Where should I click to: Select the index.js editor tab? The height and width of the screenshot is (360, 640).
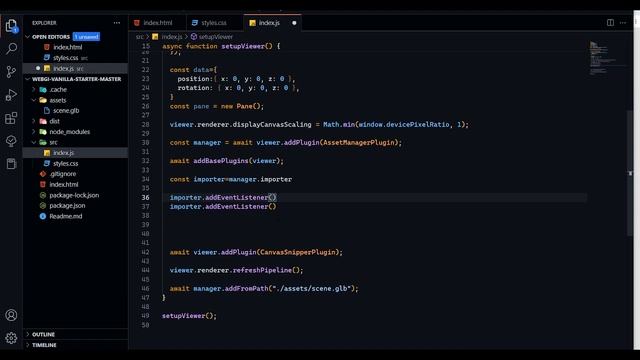(x=269, y=23)
